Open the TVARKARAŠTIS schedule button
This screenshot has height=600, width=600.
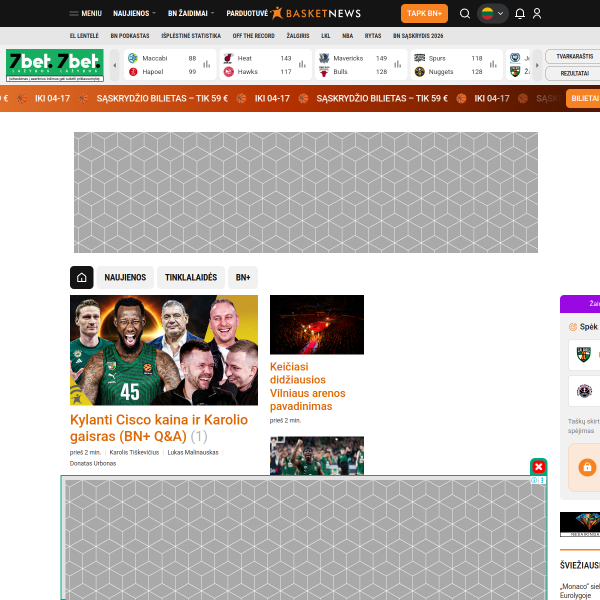(x=574, y=57)
